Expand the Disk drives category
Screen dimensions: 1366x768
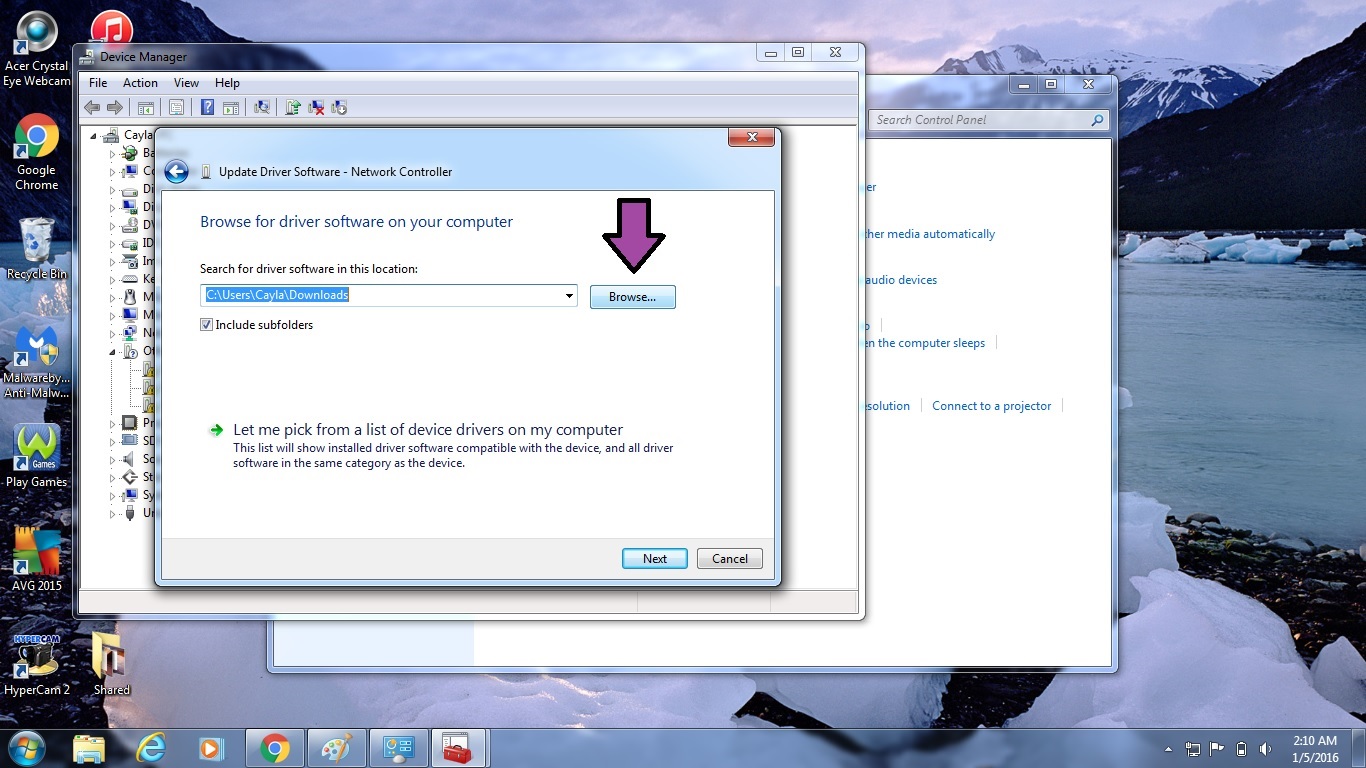click(x=112, y=190)
